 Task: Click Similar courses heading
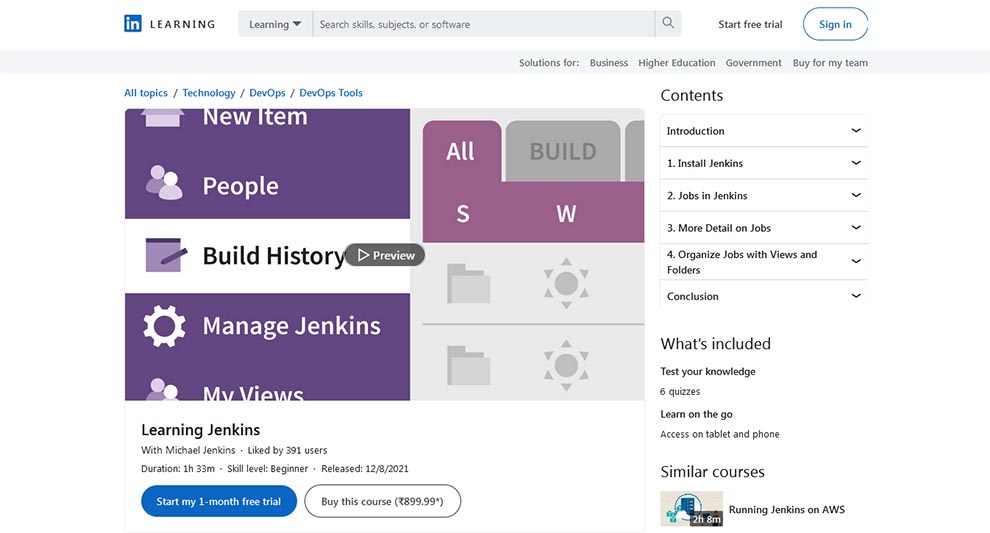(x=712, y=472)
